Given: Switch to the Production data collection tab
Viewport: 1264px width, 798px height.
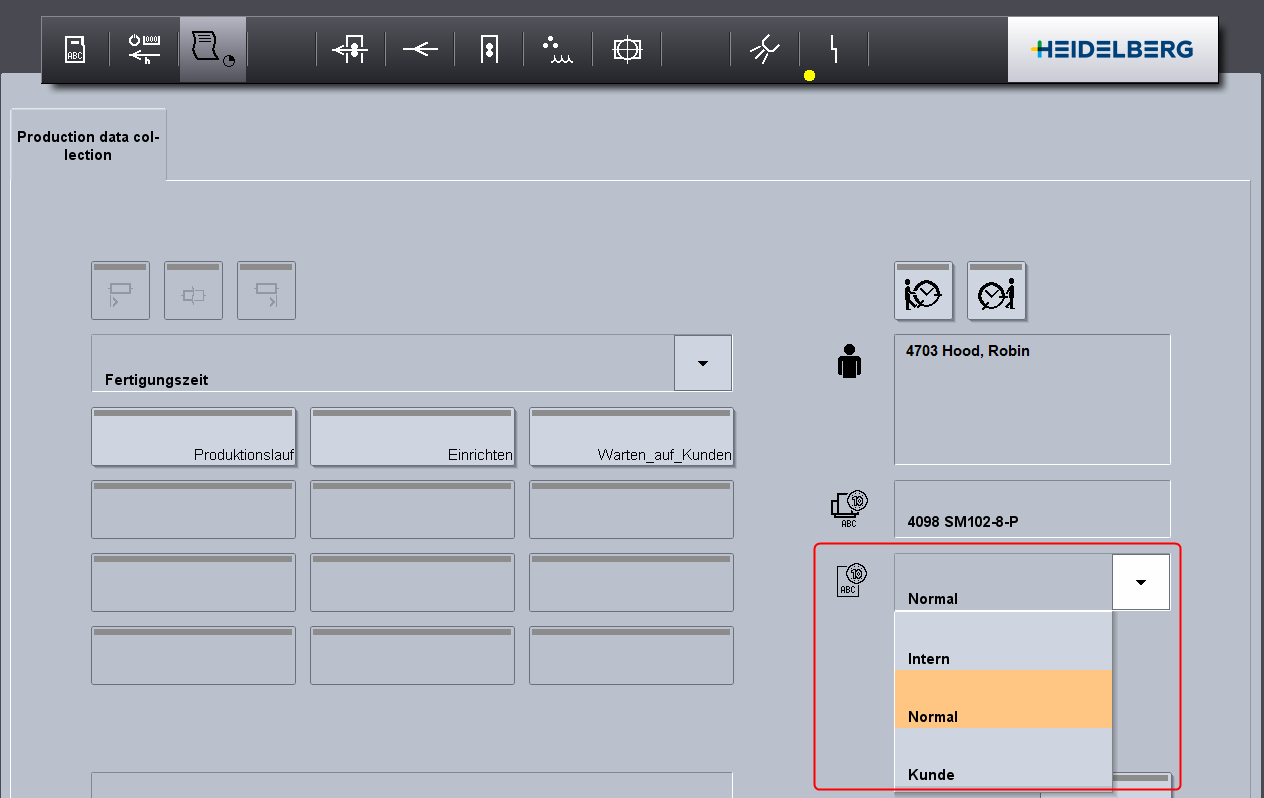Looking at the screenshot, I should [88, 145].
